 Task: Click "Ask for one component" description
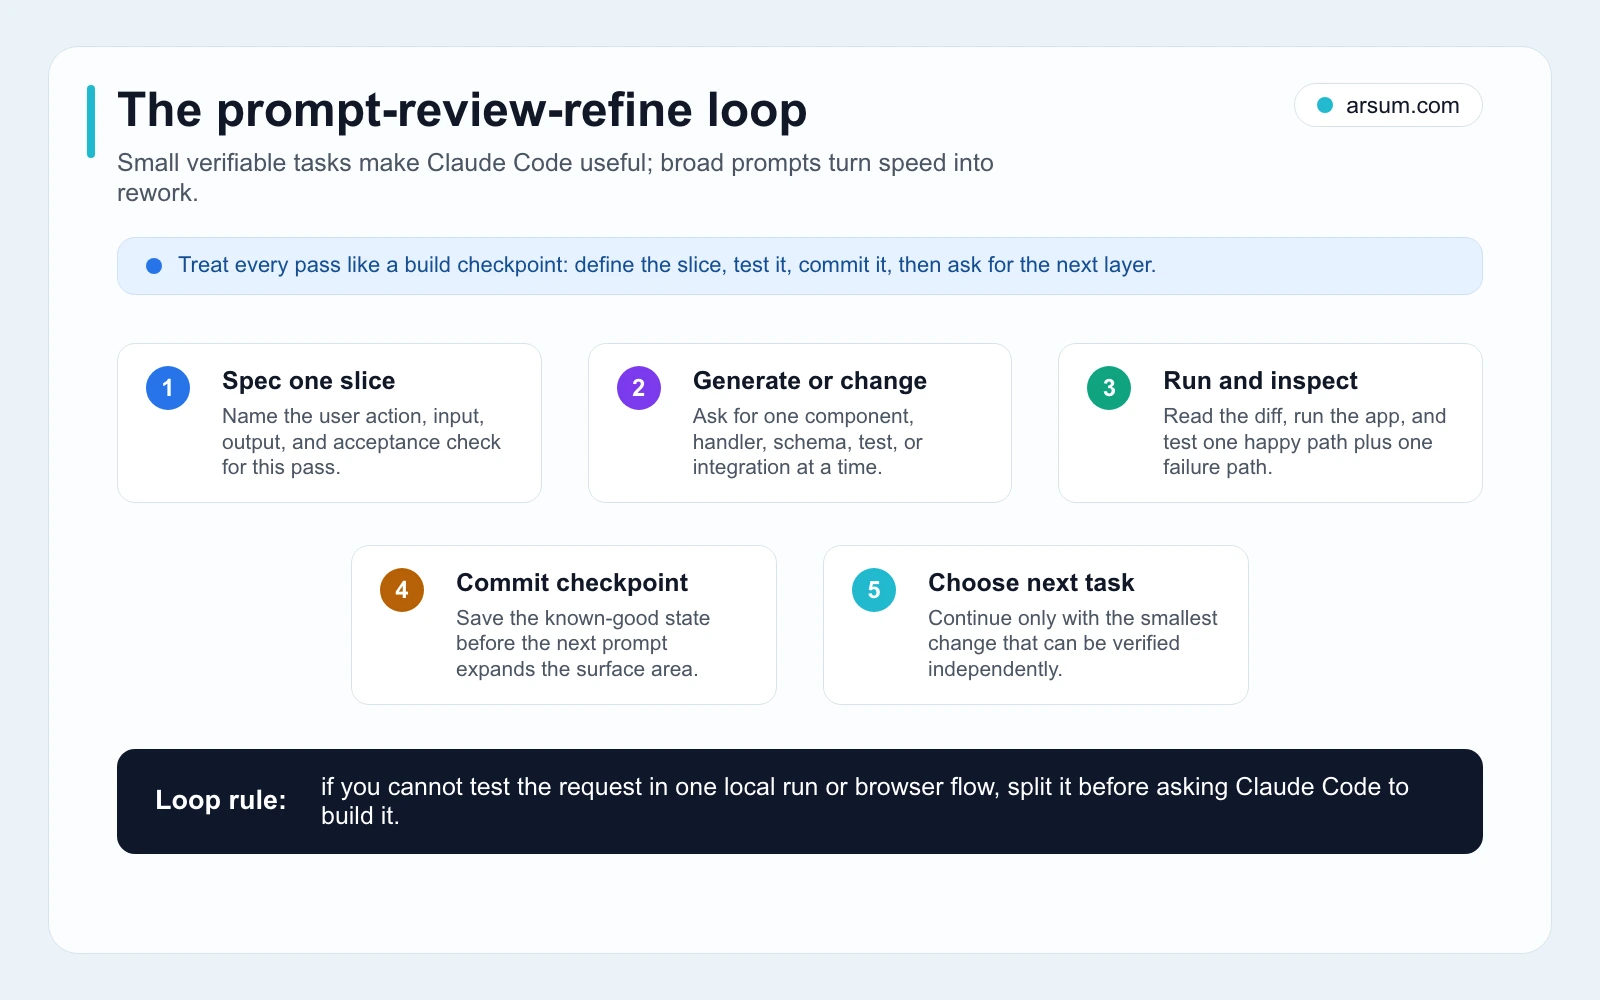807,442
